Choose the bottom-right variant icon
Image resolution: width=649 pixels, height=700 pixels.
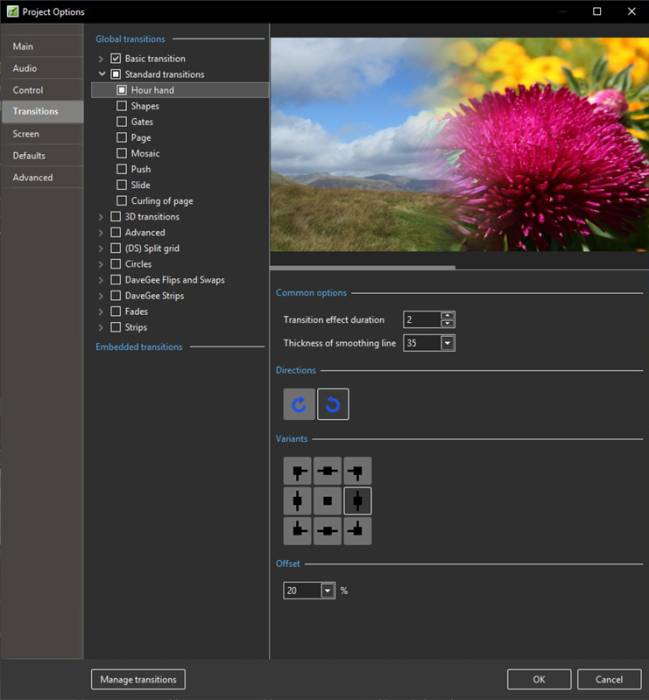pyautogui.click(x=357, y=530)
